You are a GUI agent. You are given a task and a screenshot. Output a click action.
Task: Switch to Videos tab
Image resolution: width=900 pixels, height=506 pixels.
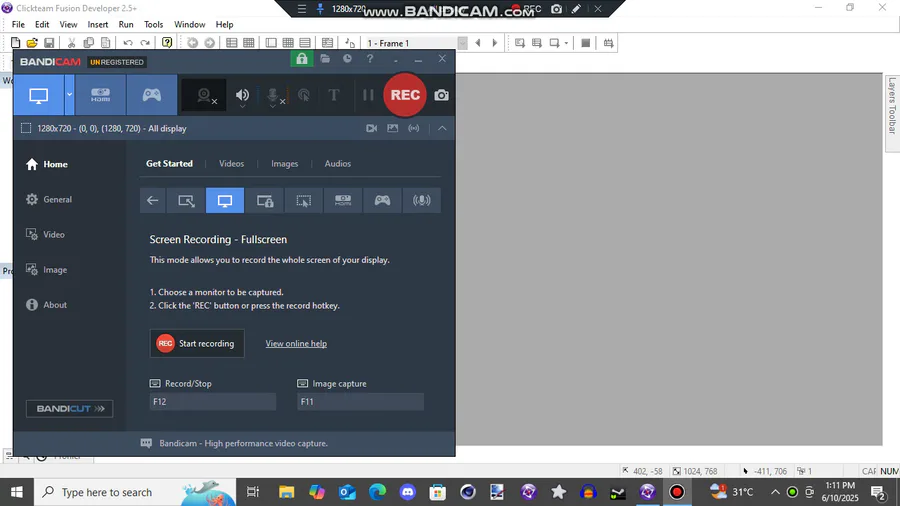(231, 164)
